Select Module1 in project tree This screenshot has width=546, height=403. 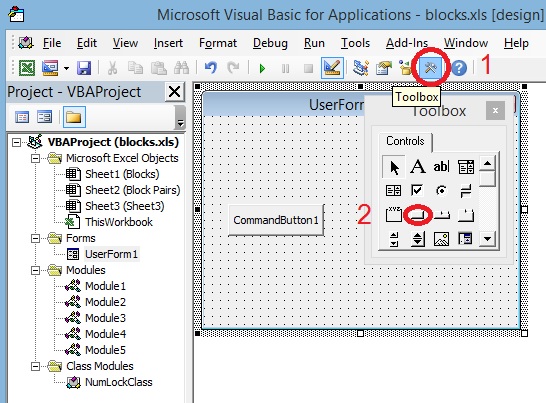(x=105, y=286)
